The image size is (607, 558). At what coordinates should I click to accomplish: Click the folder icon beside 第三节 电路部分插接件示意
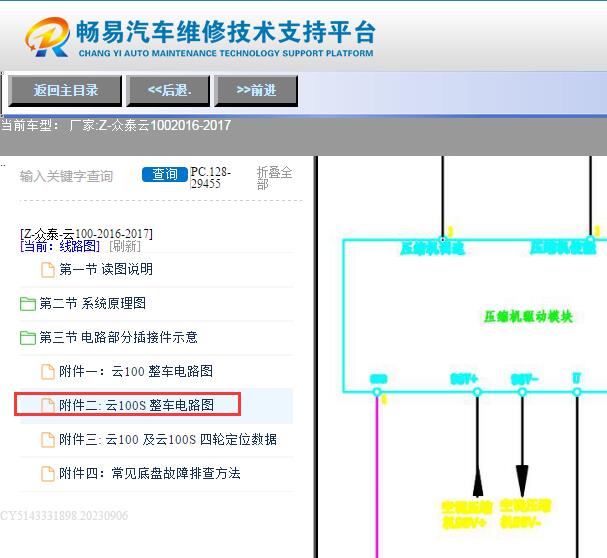click(x=28, y=338)
